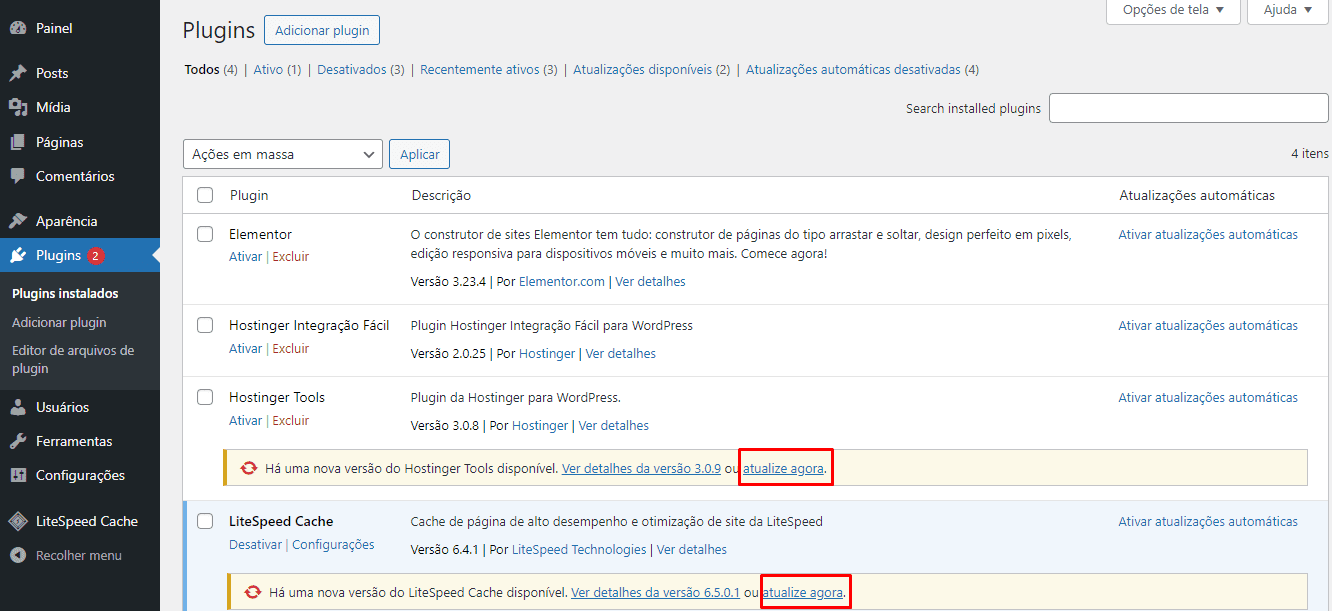Click the Search installed plugins field

coord(1188,108)
